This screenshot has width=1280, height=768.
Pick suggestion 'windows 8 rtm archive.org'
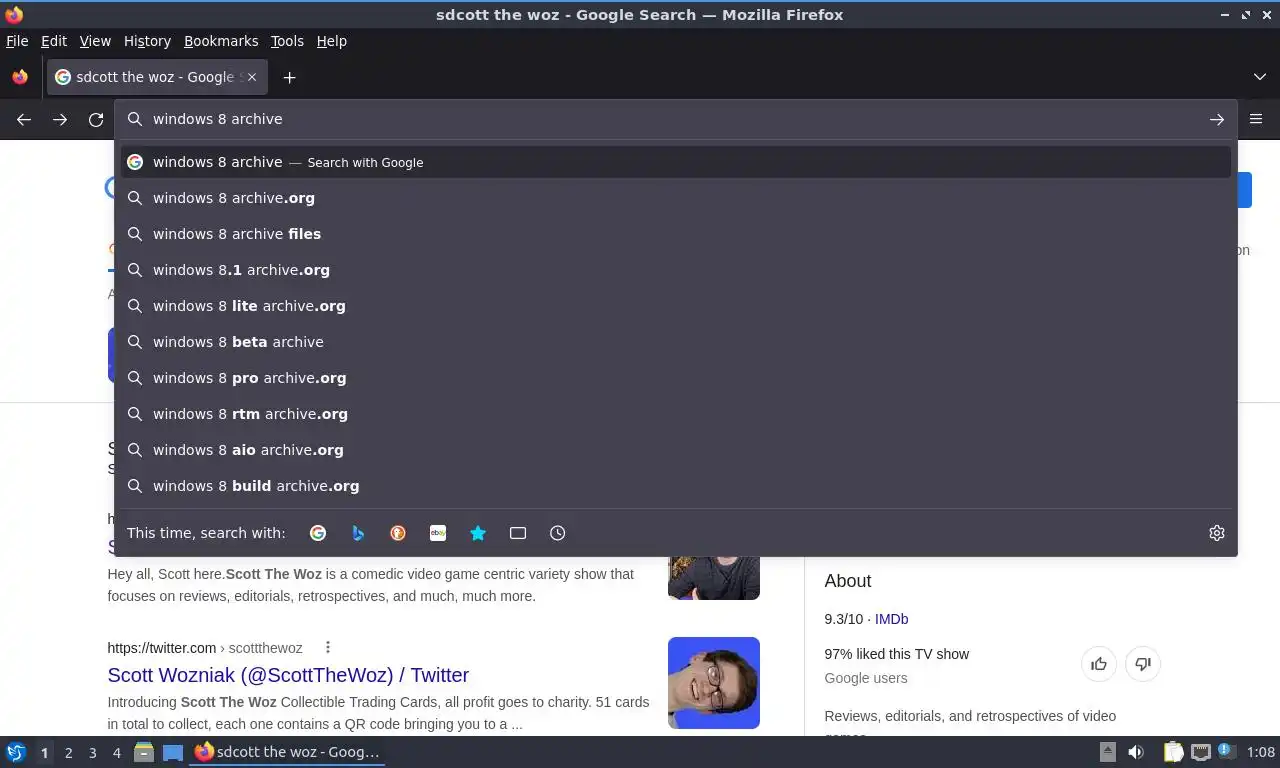click(676, 414)
